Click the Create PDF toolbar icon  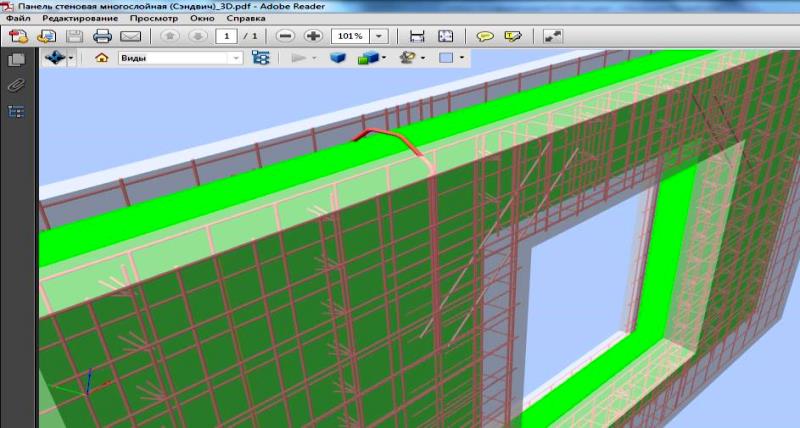pos(19,36)
